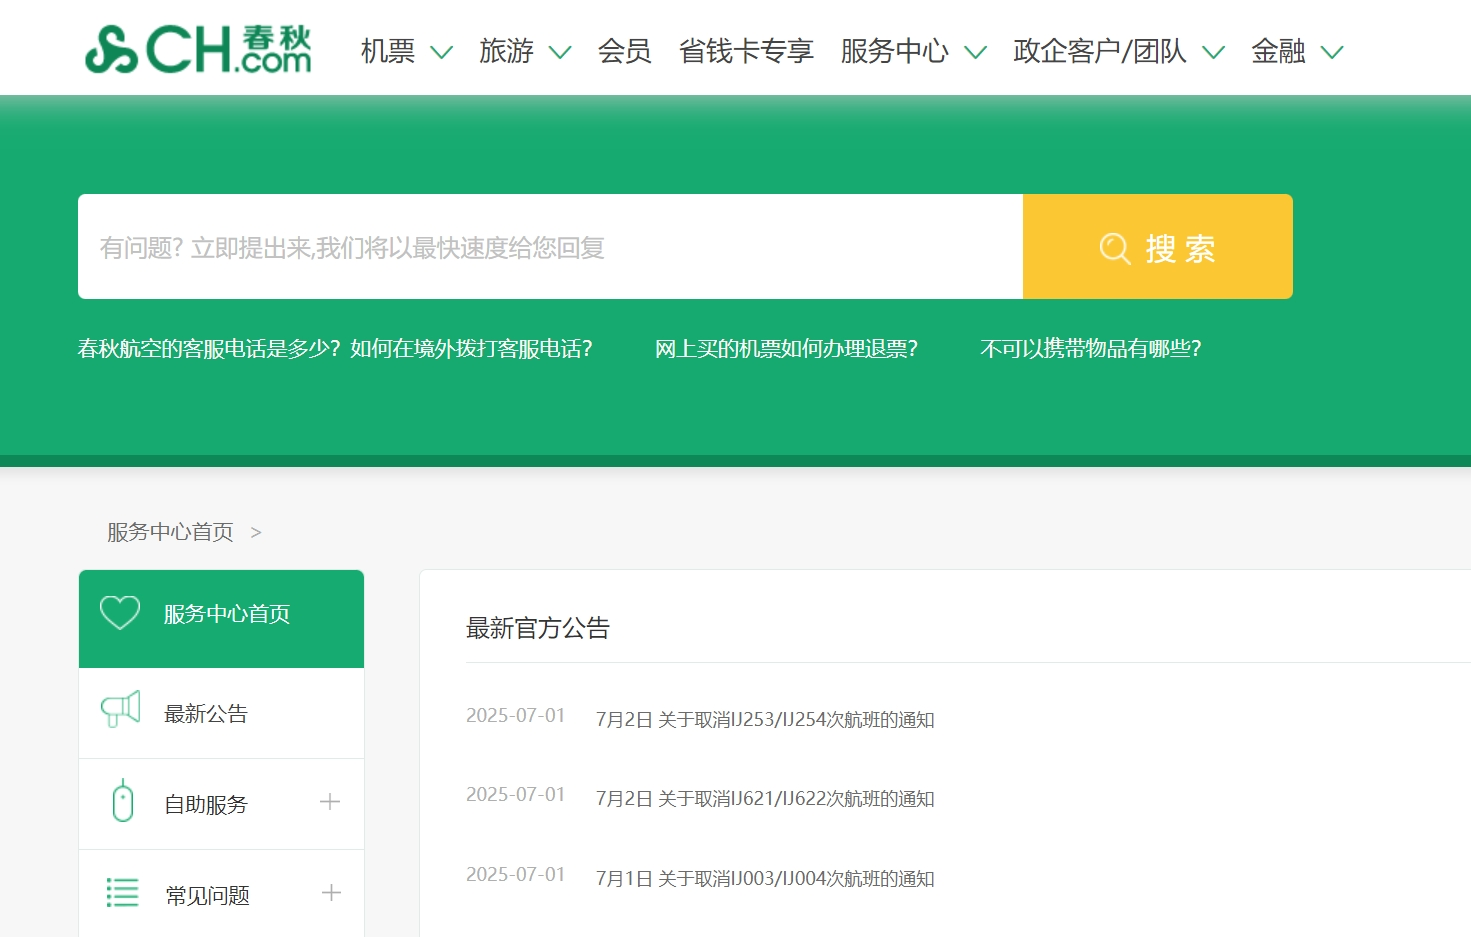Click the megaphone icon beside 最新公告
This screenshot has width=1471, height=937.
[x=121, y=709]
